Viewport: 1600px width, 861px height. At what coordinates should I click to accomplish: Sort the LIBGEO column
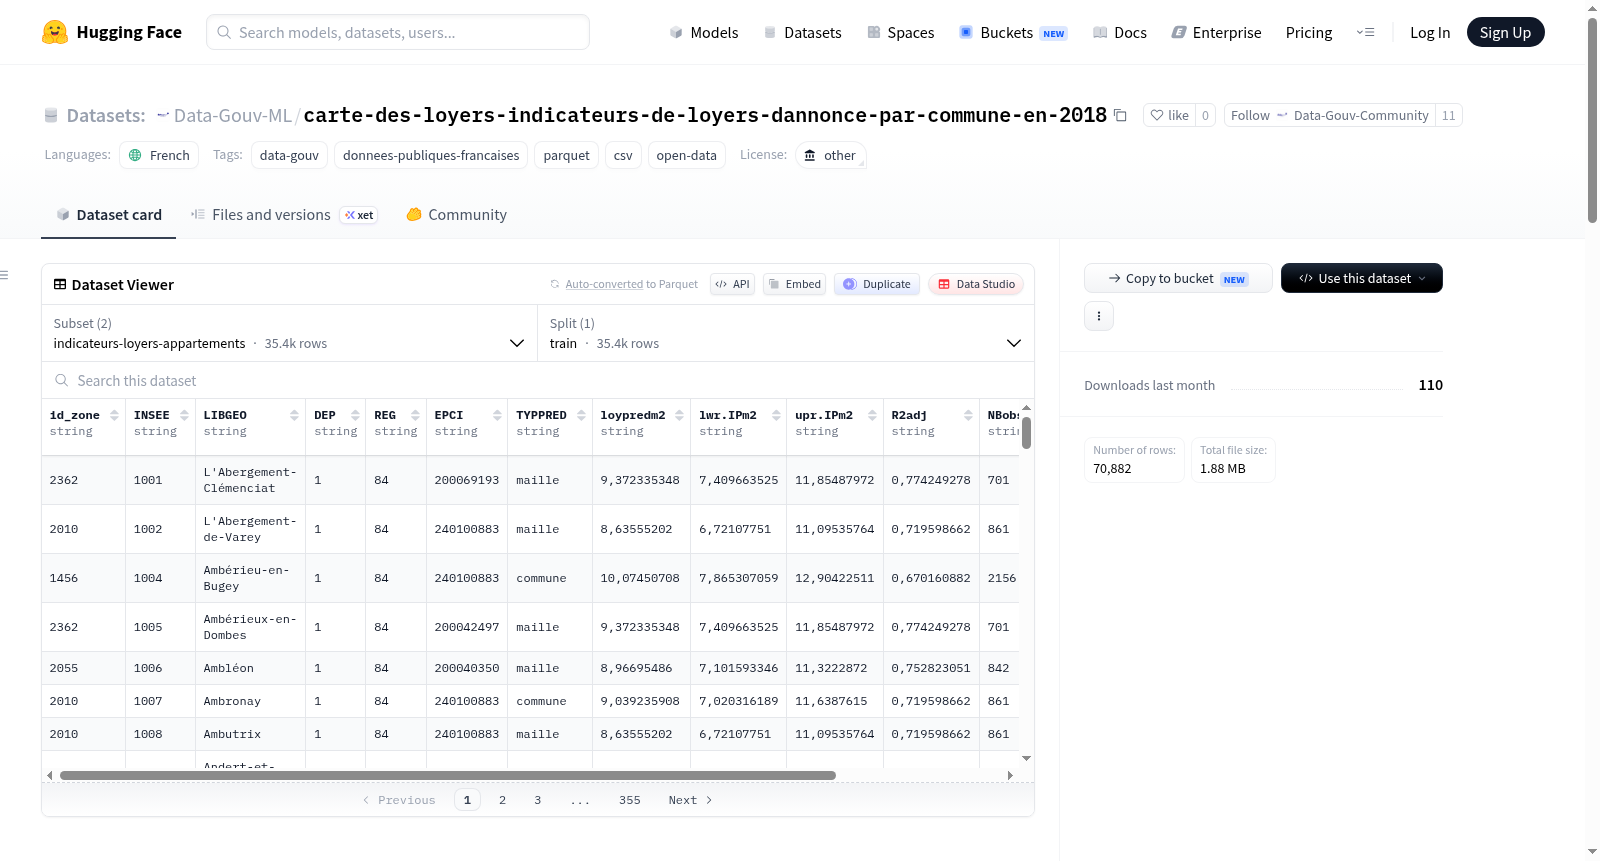click(x=294, y=415)
